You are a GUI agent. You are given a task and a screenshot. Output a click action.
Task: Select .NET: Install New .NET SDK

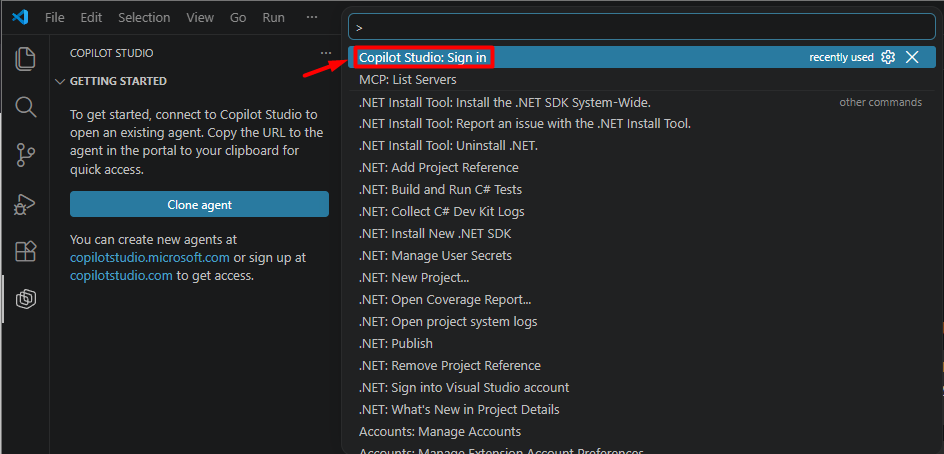pyautogui.click(x=642, y=234)
